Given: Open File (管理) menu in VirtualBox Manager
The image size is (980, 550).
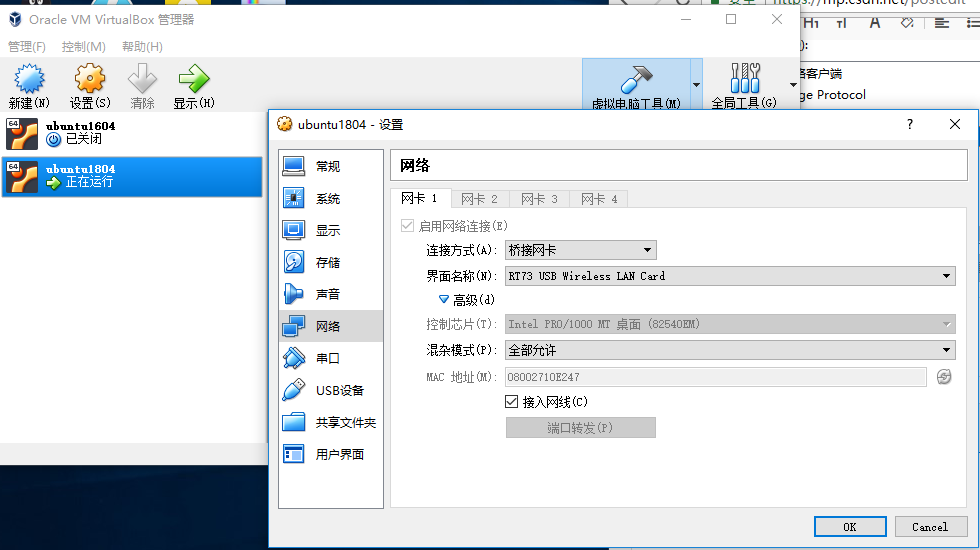Looking at the screenshot, I should 26,47.
